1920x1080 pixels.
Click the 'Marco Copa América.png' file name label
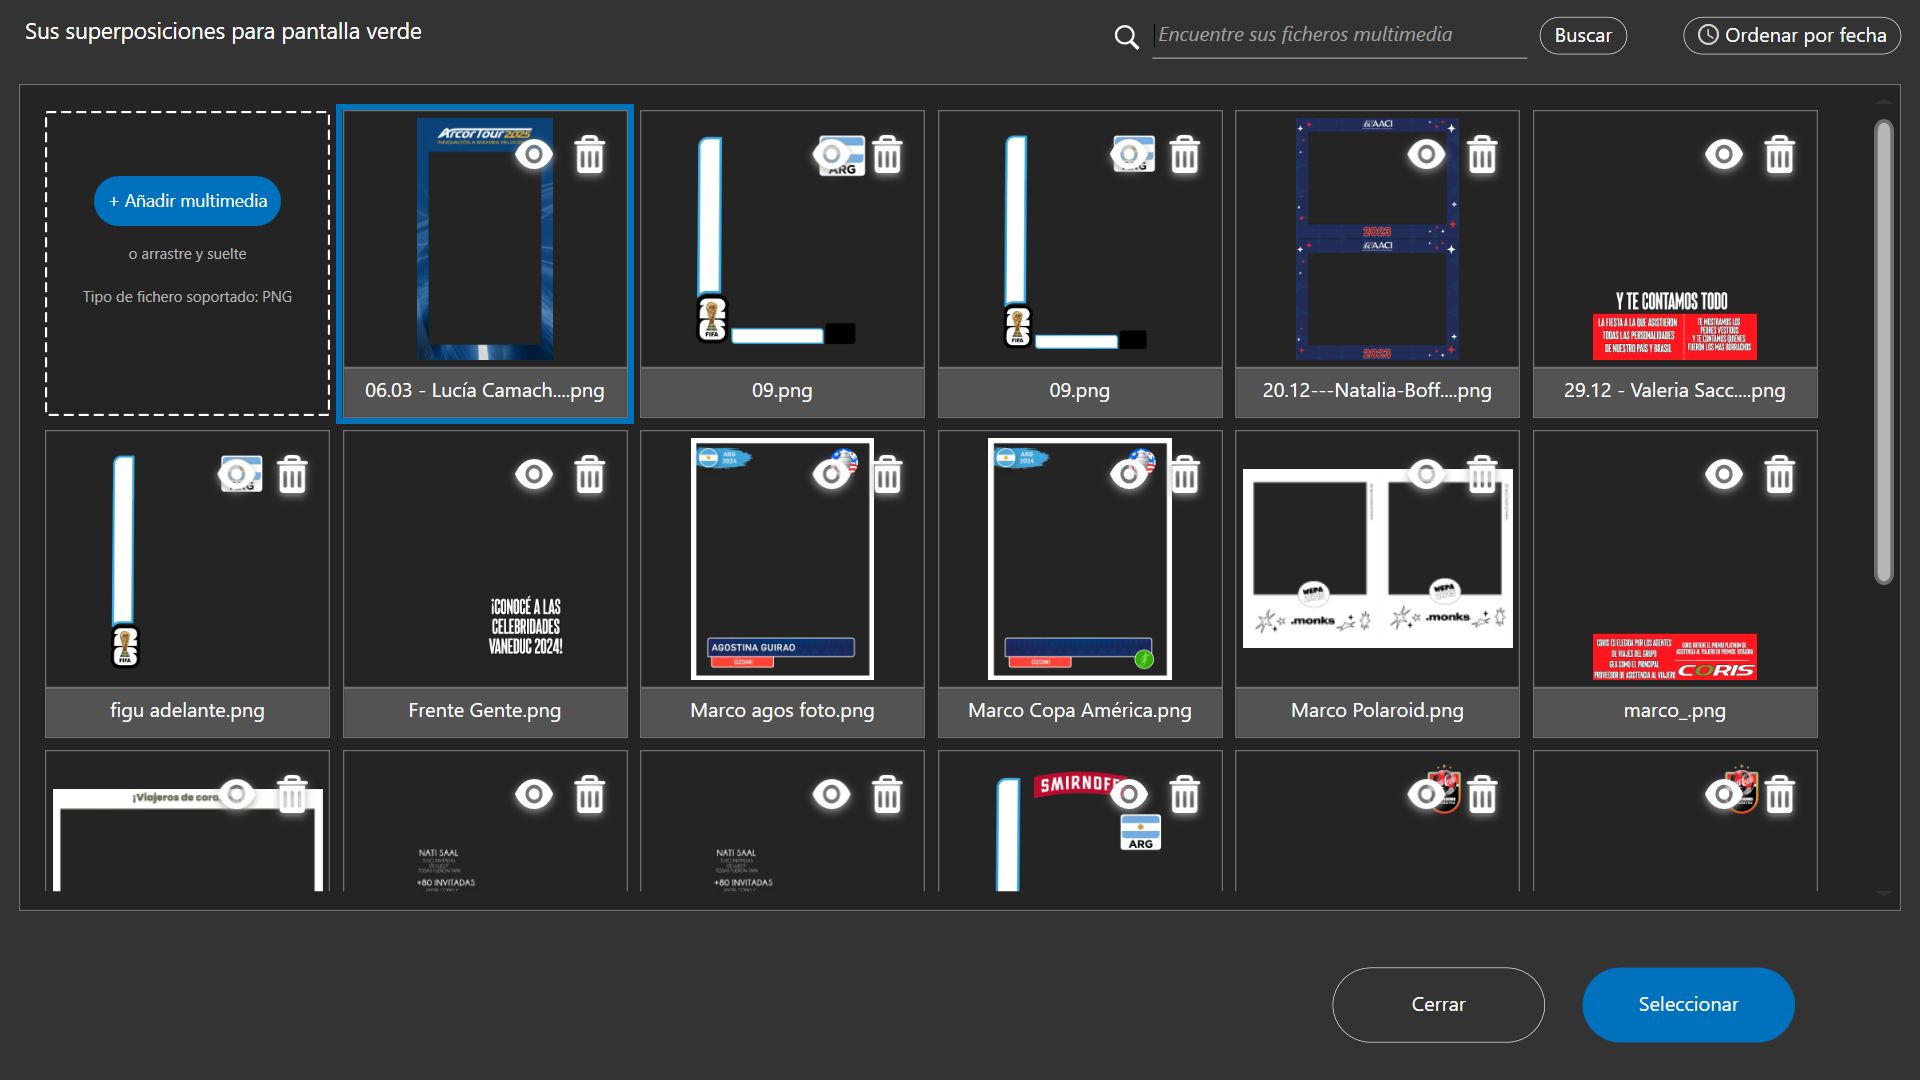coord(1080,711)
